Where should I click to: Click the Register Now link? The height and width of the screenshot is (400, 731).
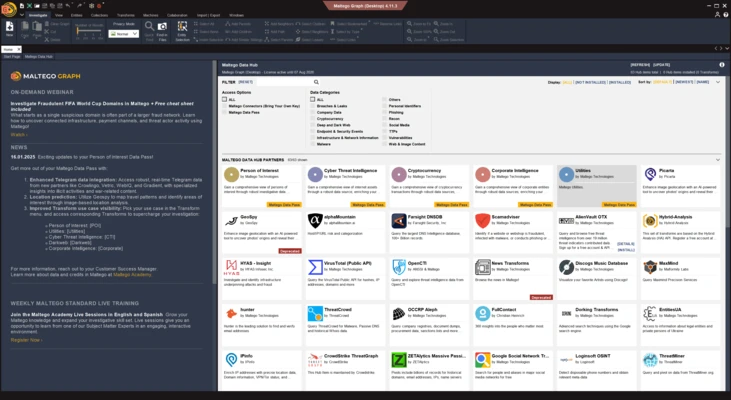26,340
